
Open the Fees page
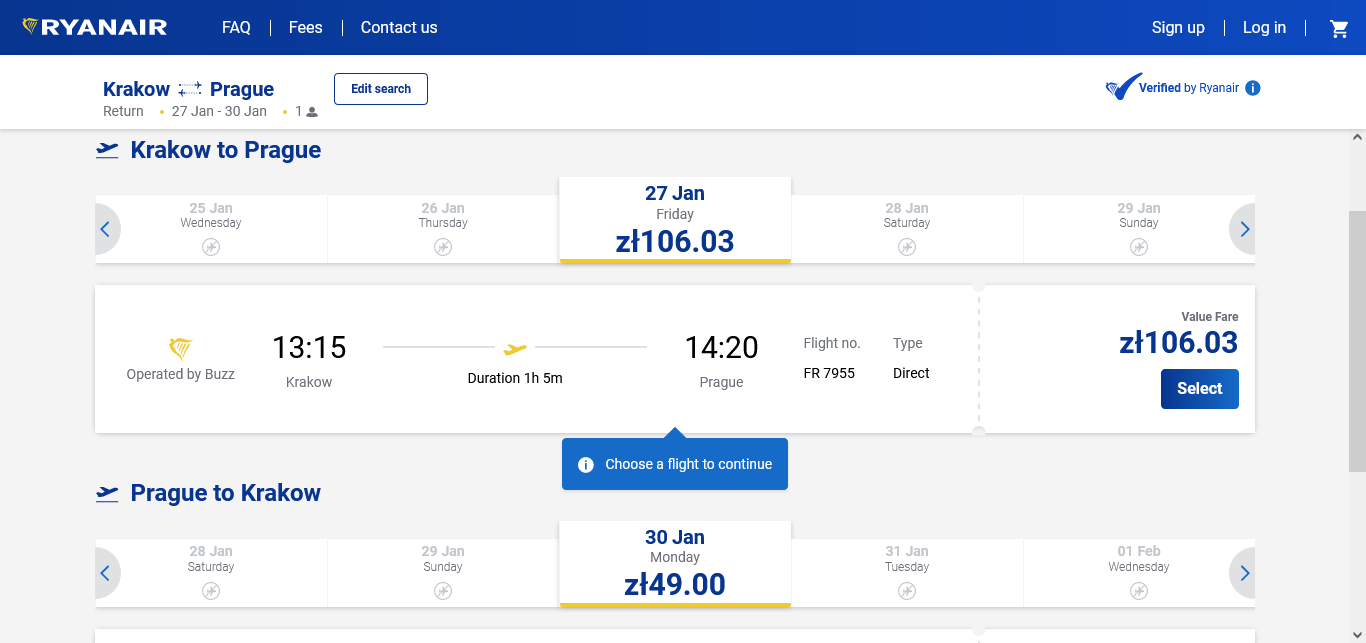[x=305, y=28]
